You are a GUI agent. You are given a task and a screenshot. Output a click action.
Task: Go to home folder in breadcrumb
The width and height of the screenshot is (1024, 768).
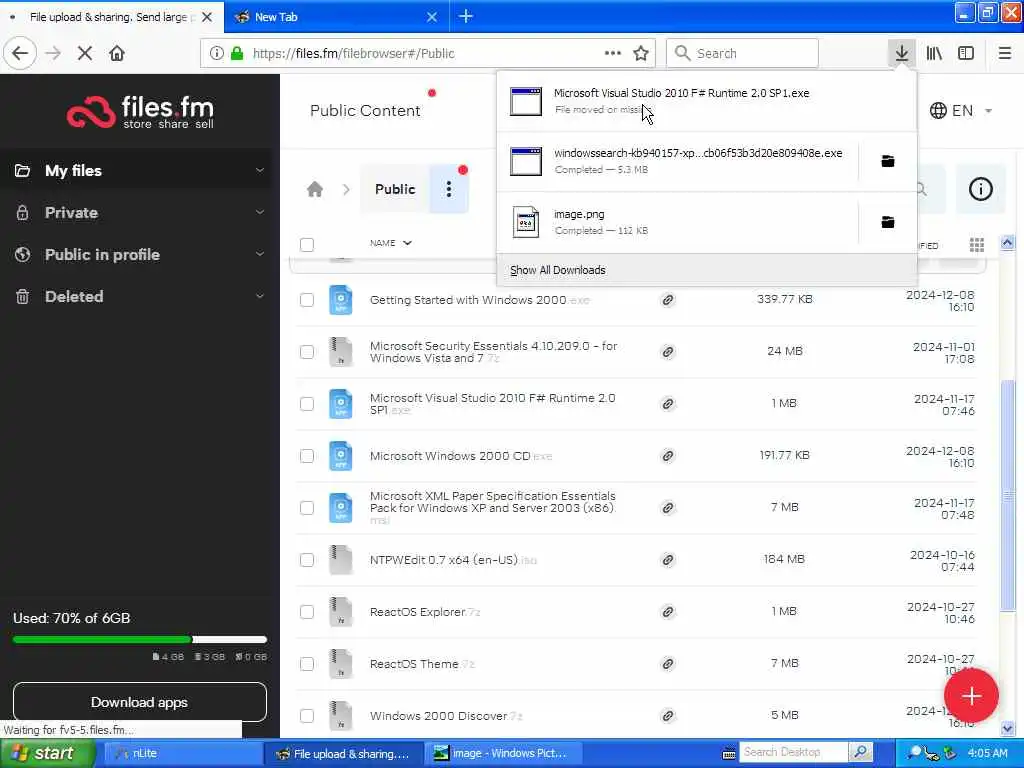point(315,189)
